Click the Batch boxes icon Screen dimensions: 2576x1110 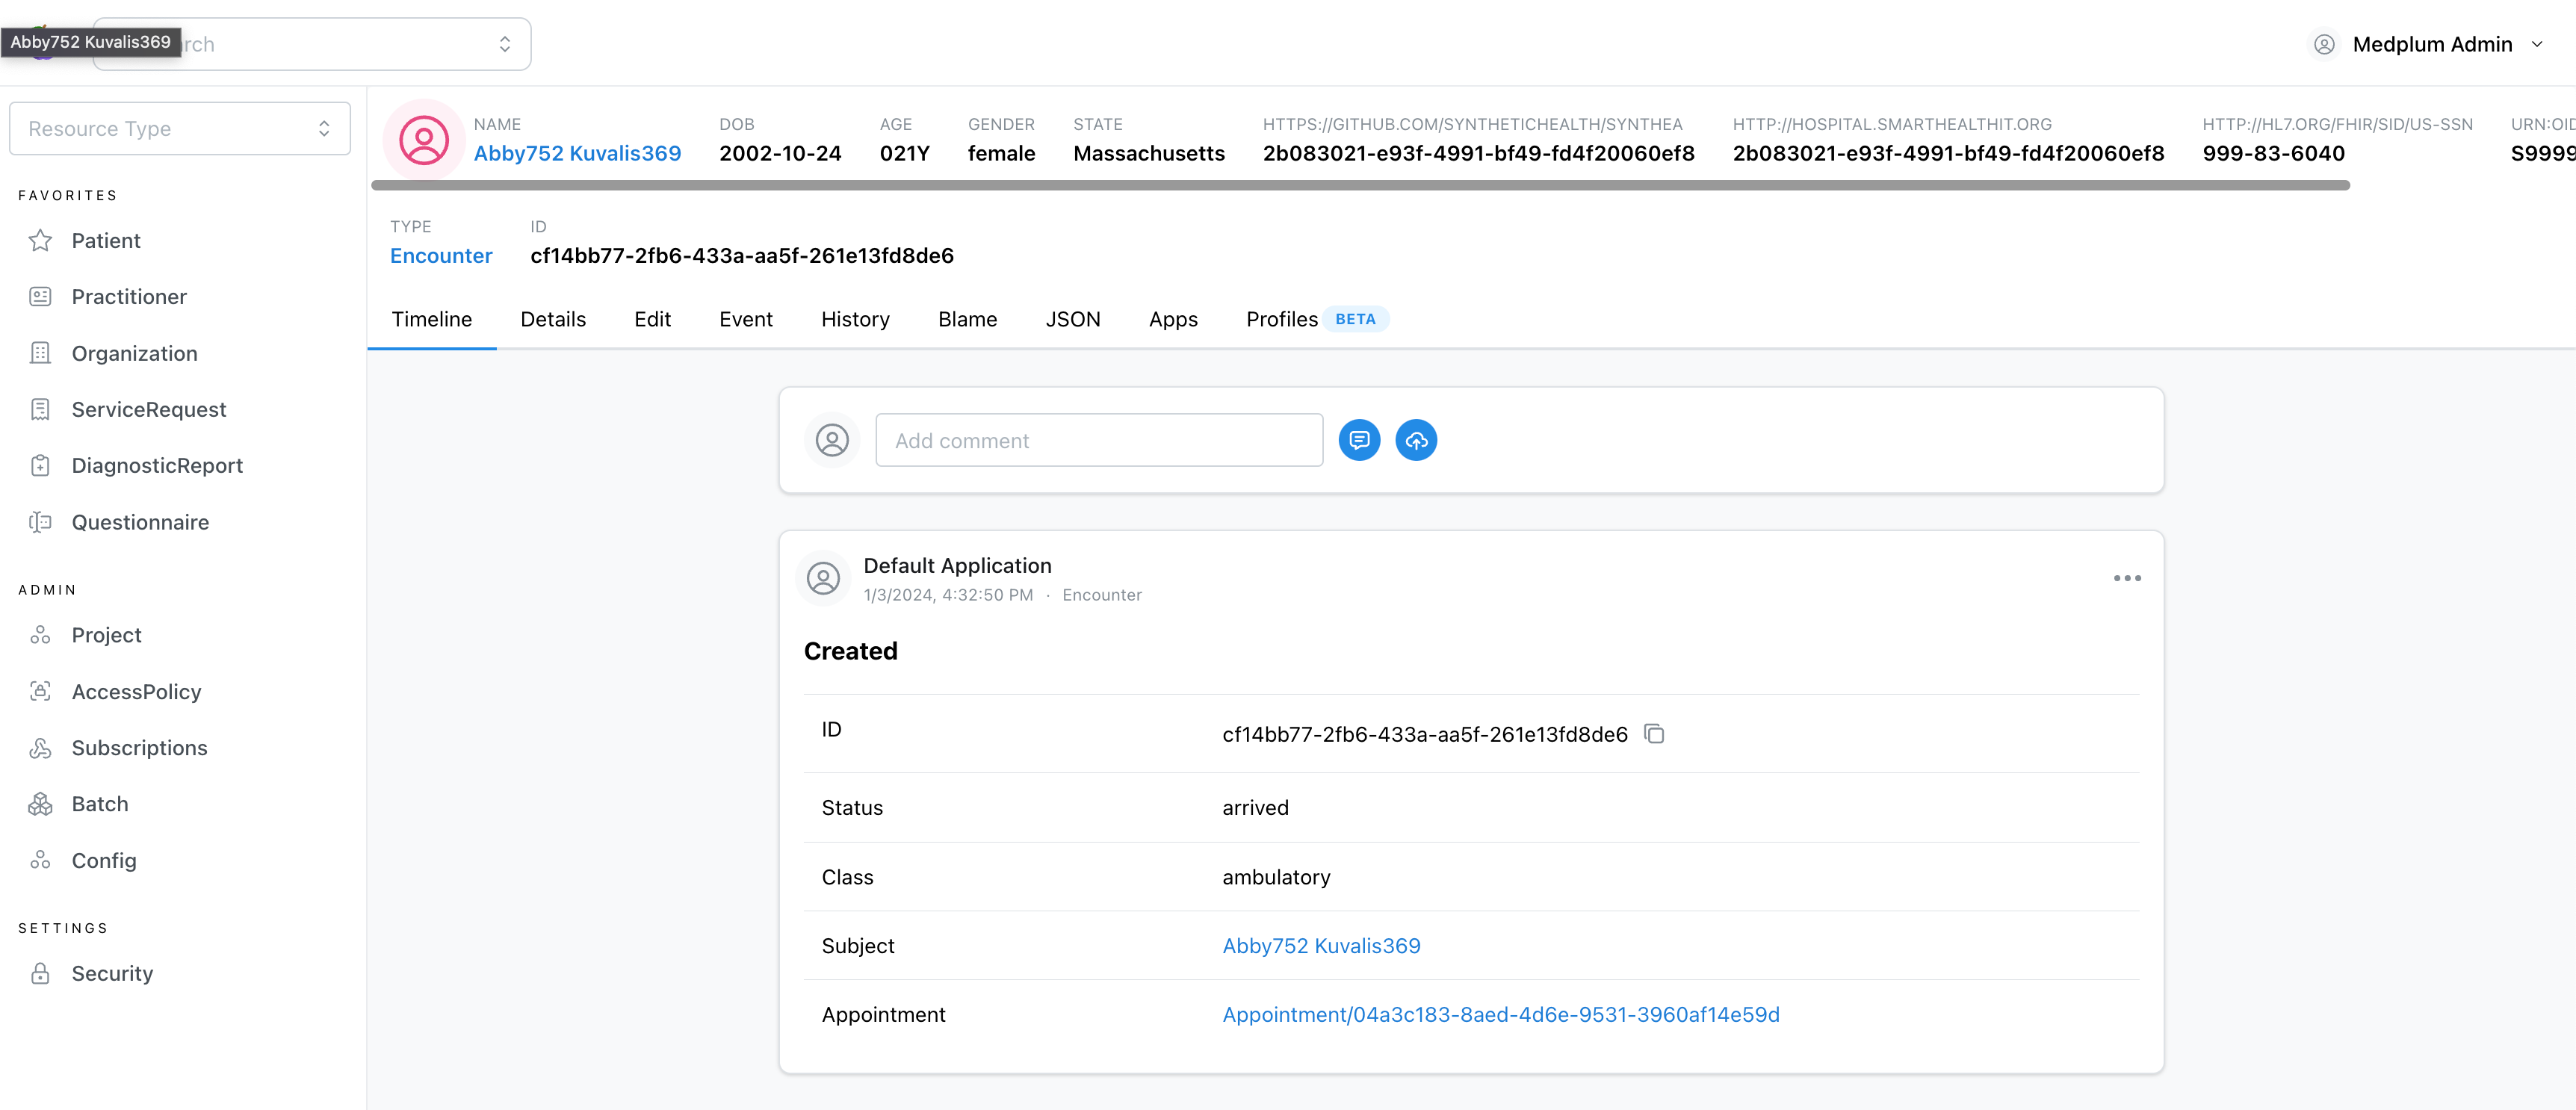click(x=40, y=804)
